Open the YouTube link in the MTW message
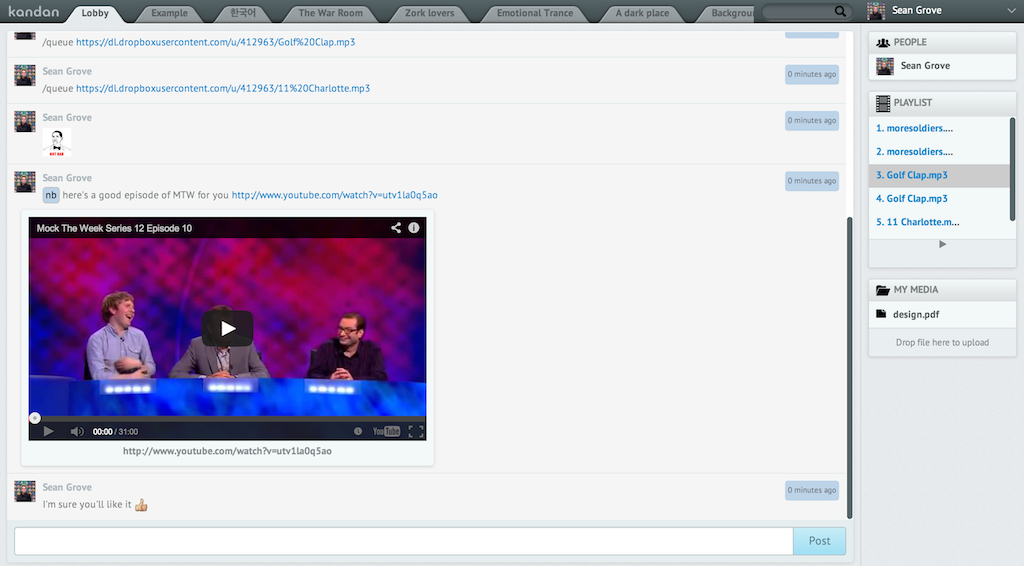Screen dimensions: 1024x566 pos(334,195)
